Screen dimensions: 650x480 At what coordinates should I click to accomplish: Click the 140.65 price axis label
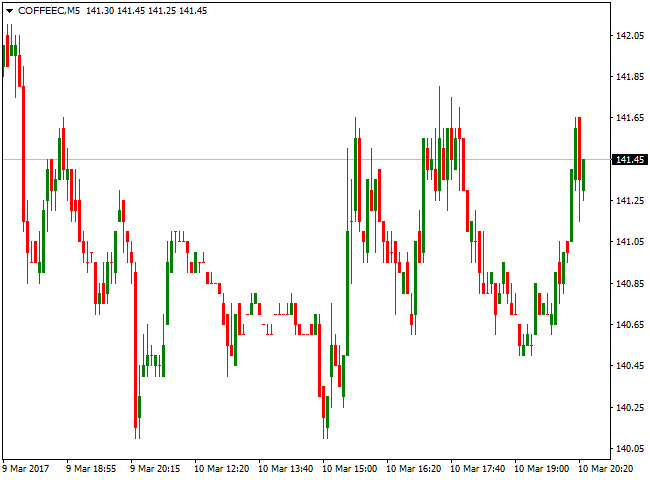click(x=630, y=325)
